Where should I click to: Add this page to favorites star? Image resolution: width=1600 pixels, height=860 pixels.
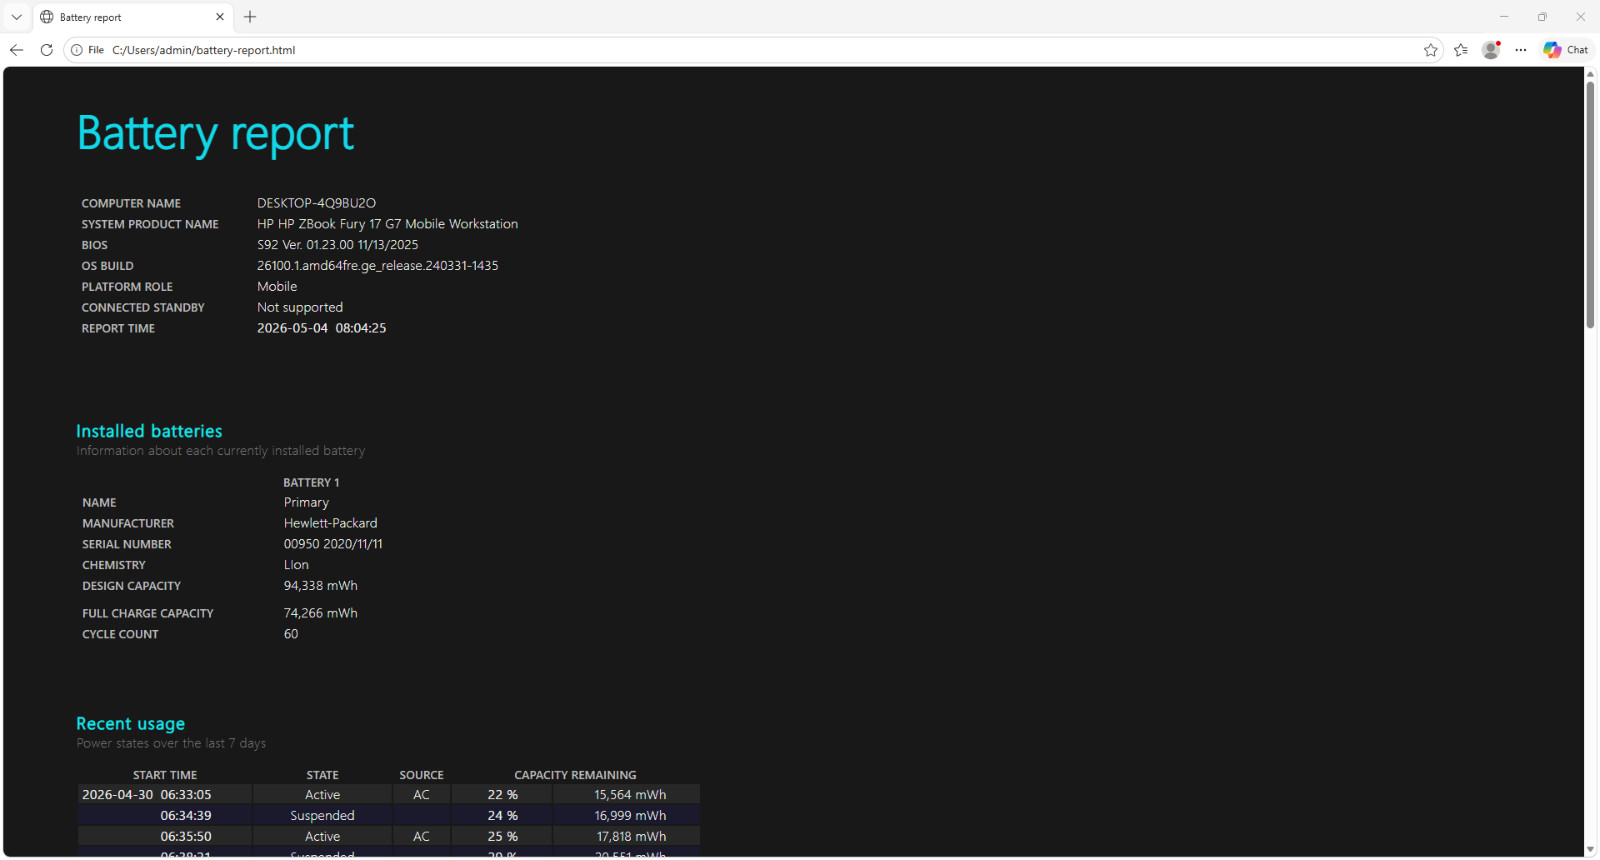pos(1431,50)
